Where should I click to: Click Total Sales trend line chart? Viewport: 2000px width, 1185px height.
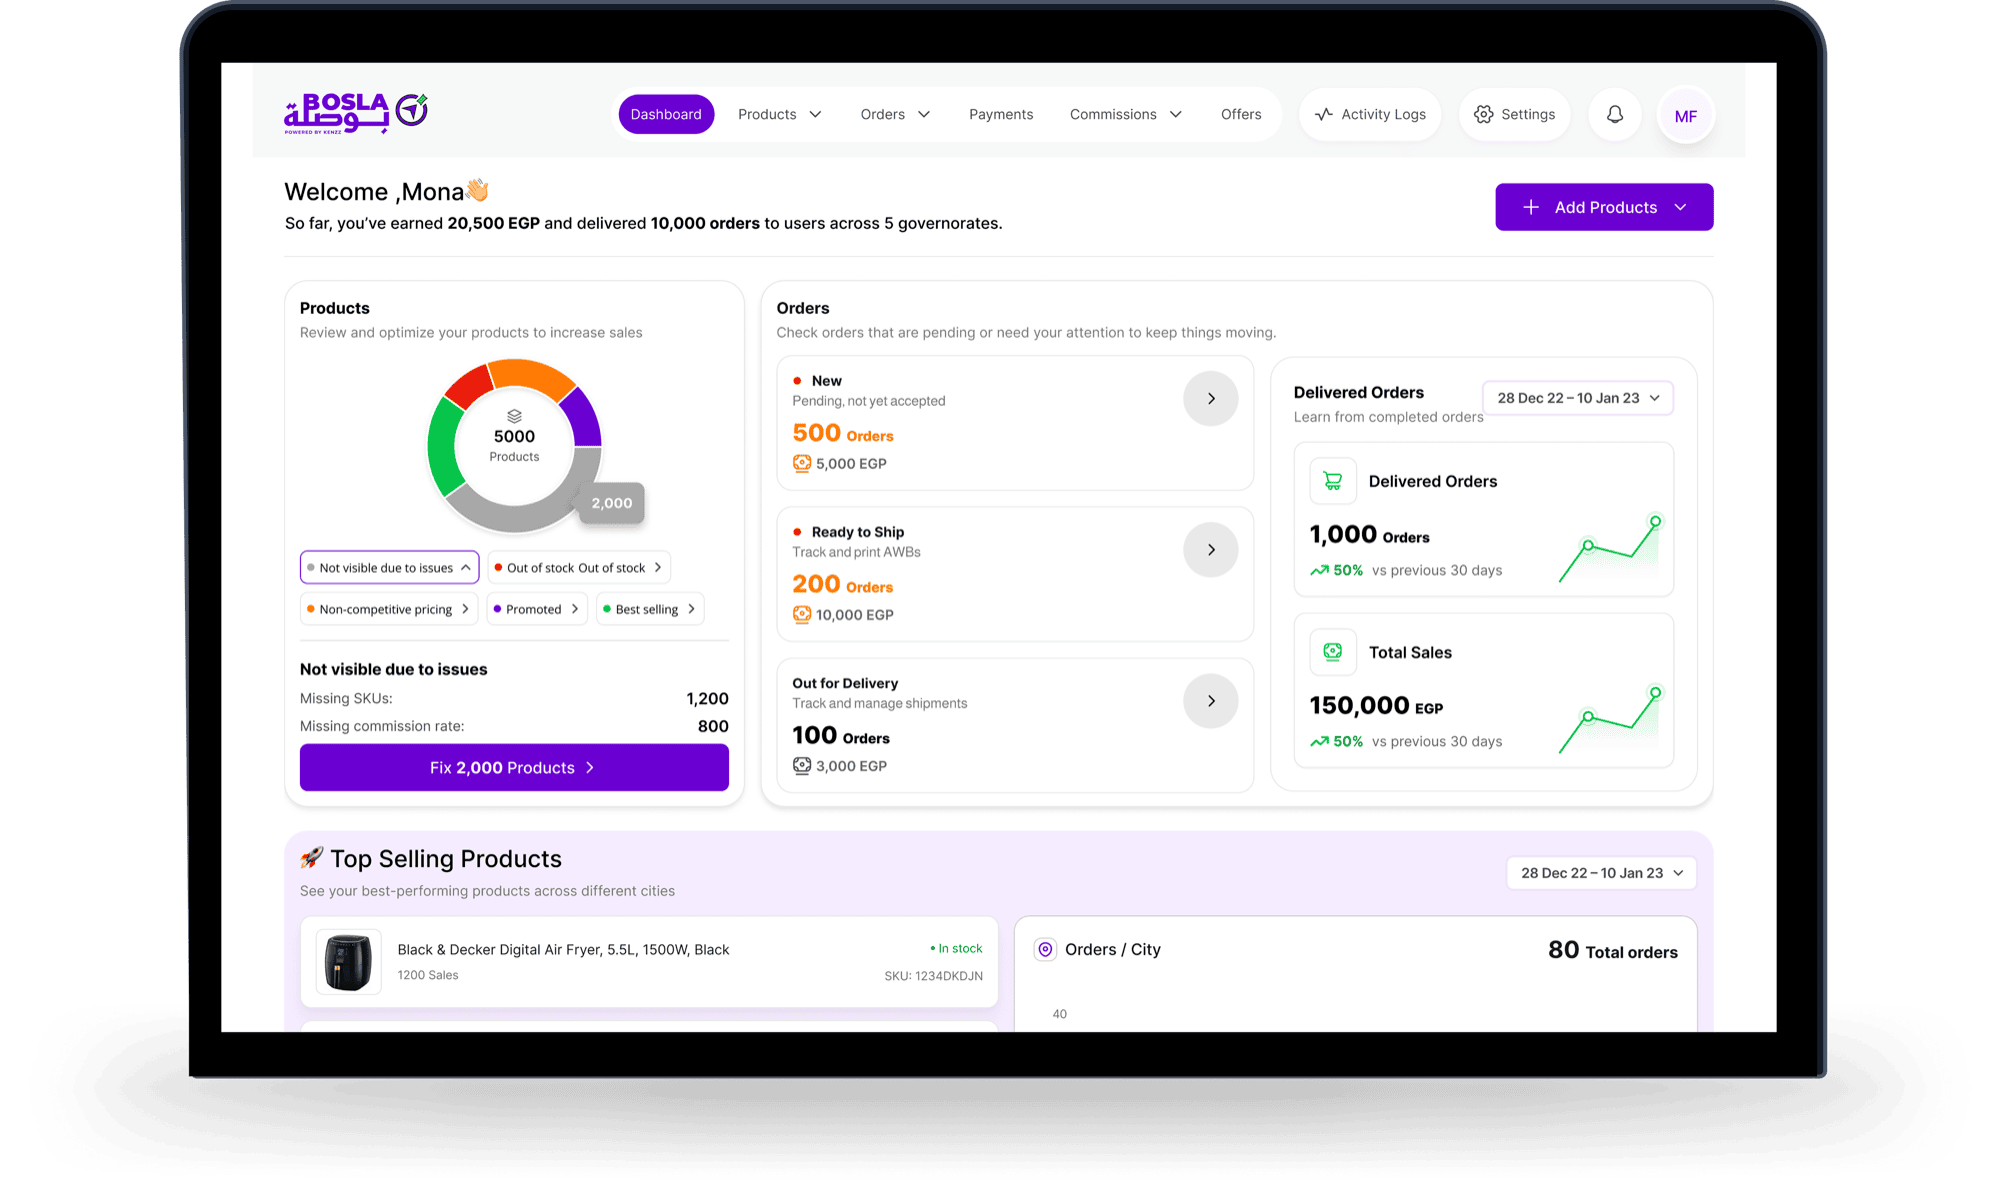point(1609,721)
